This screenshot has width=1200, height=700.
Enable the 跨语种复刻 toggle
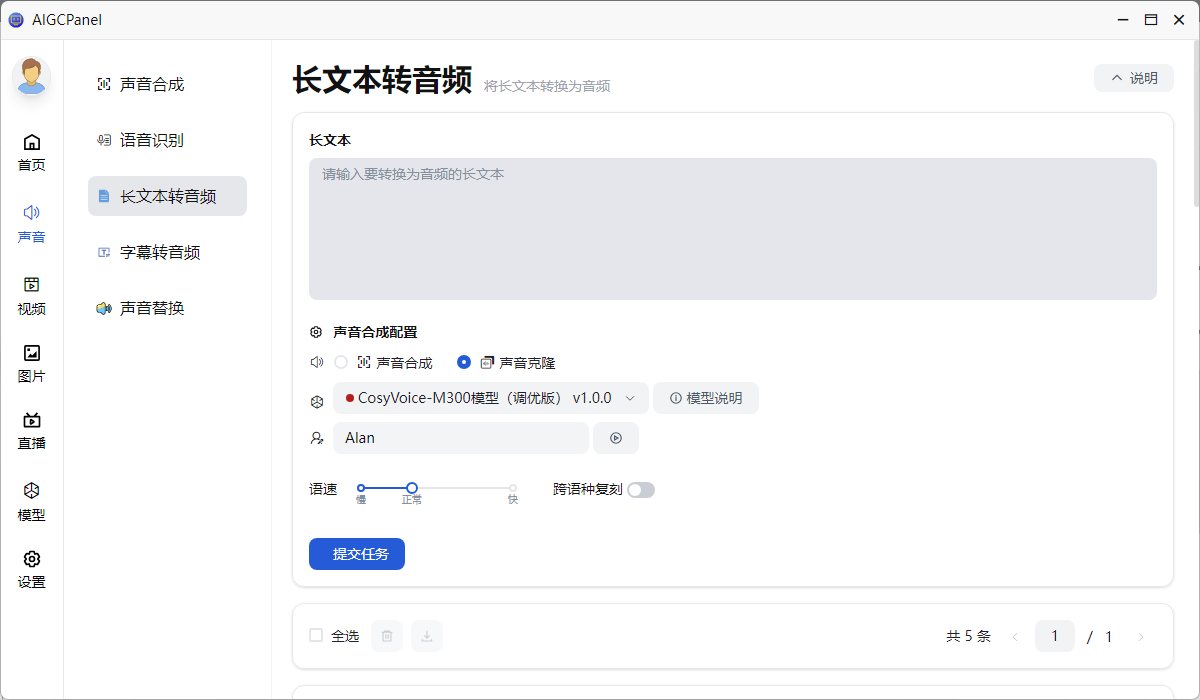click(x=641, y=489)
